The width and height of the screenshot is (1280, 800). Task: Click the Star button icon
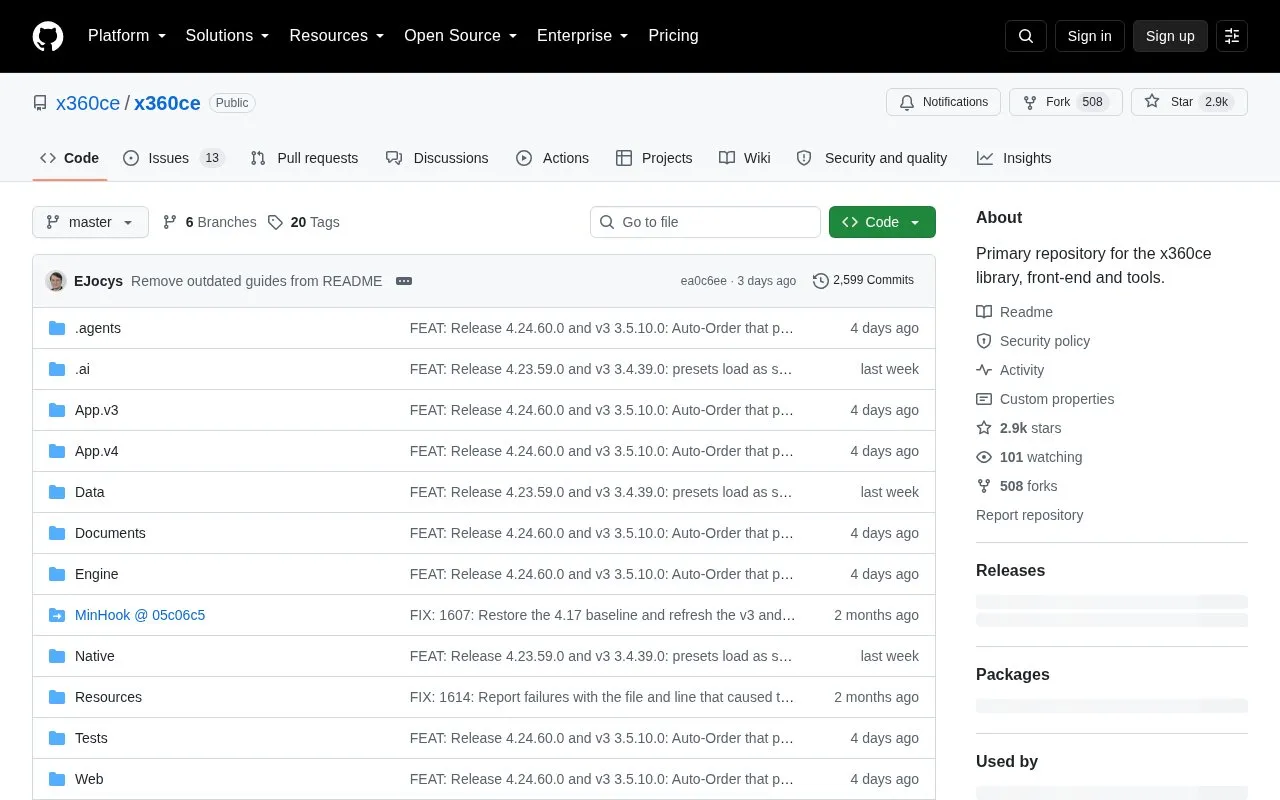pyautogui.click(x=1152, y=102)
